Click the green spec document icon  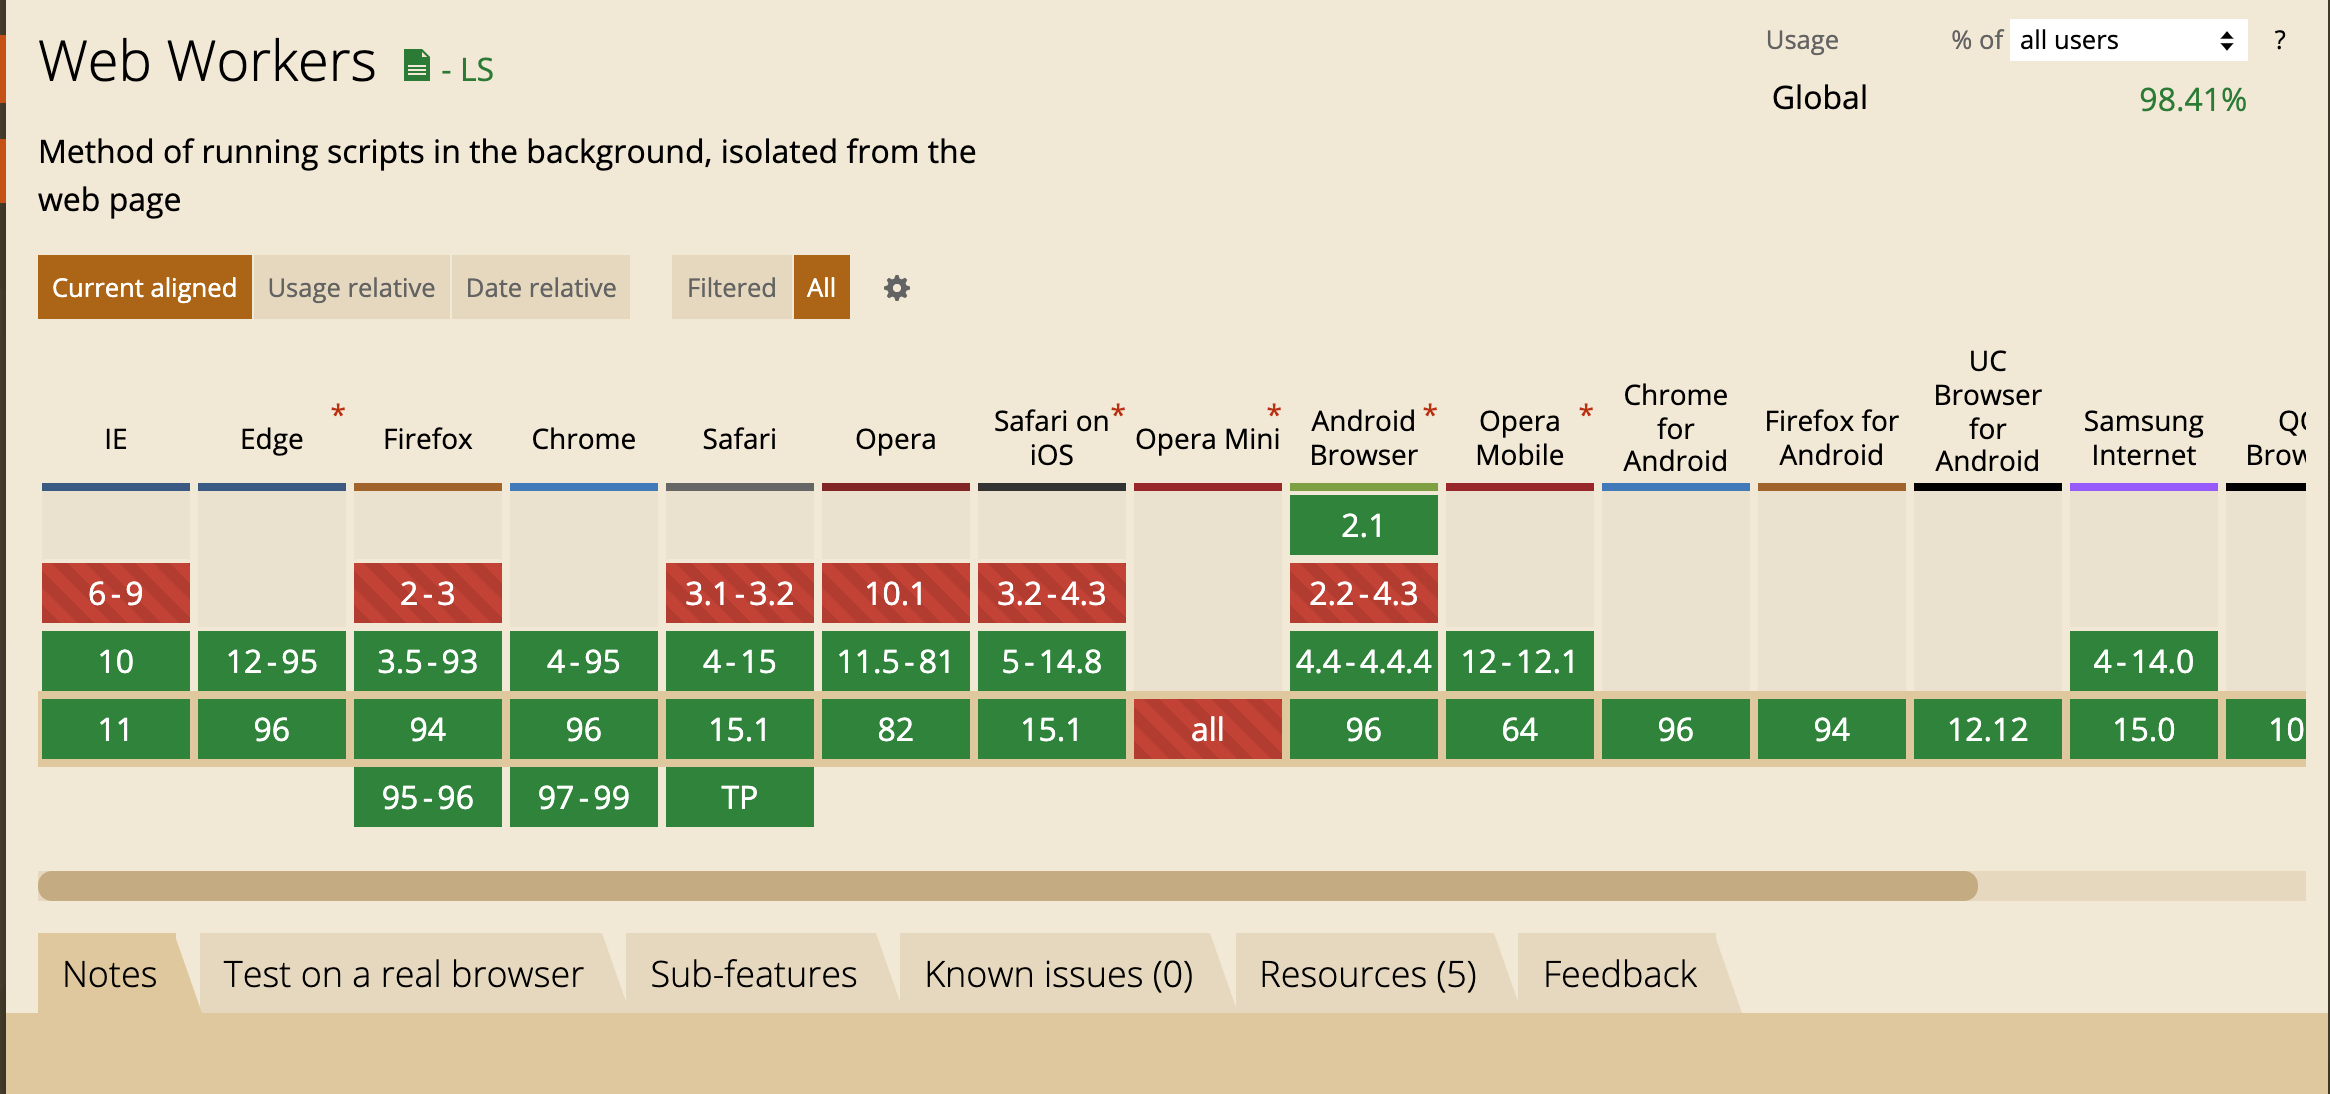pos(416,66)
